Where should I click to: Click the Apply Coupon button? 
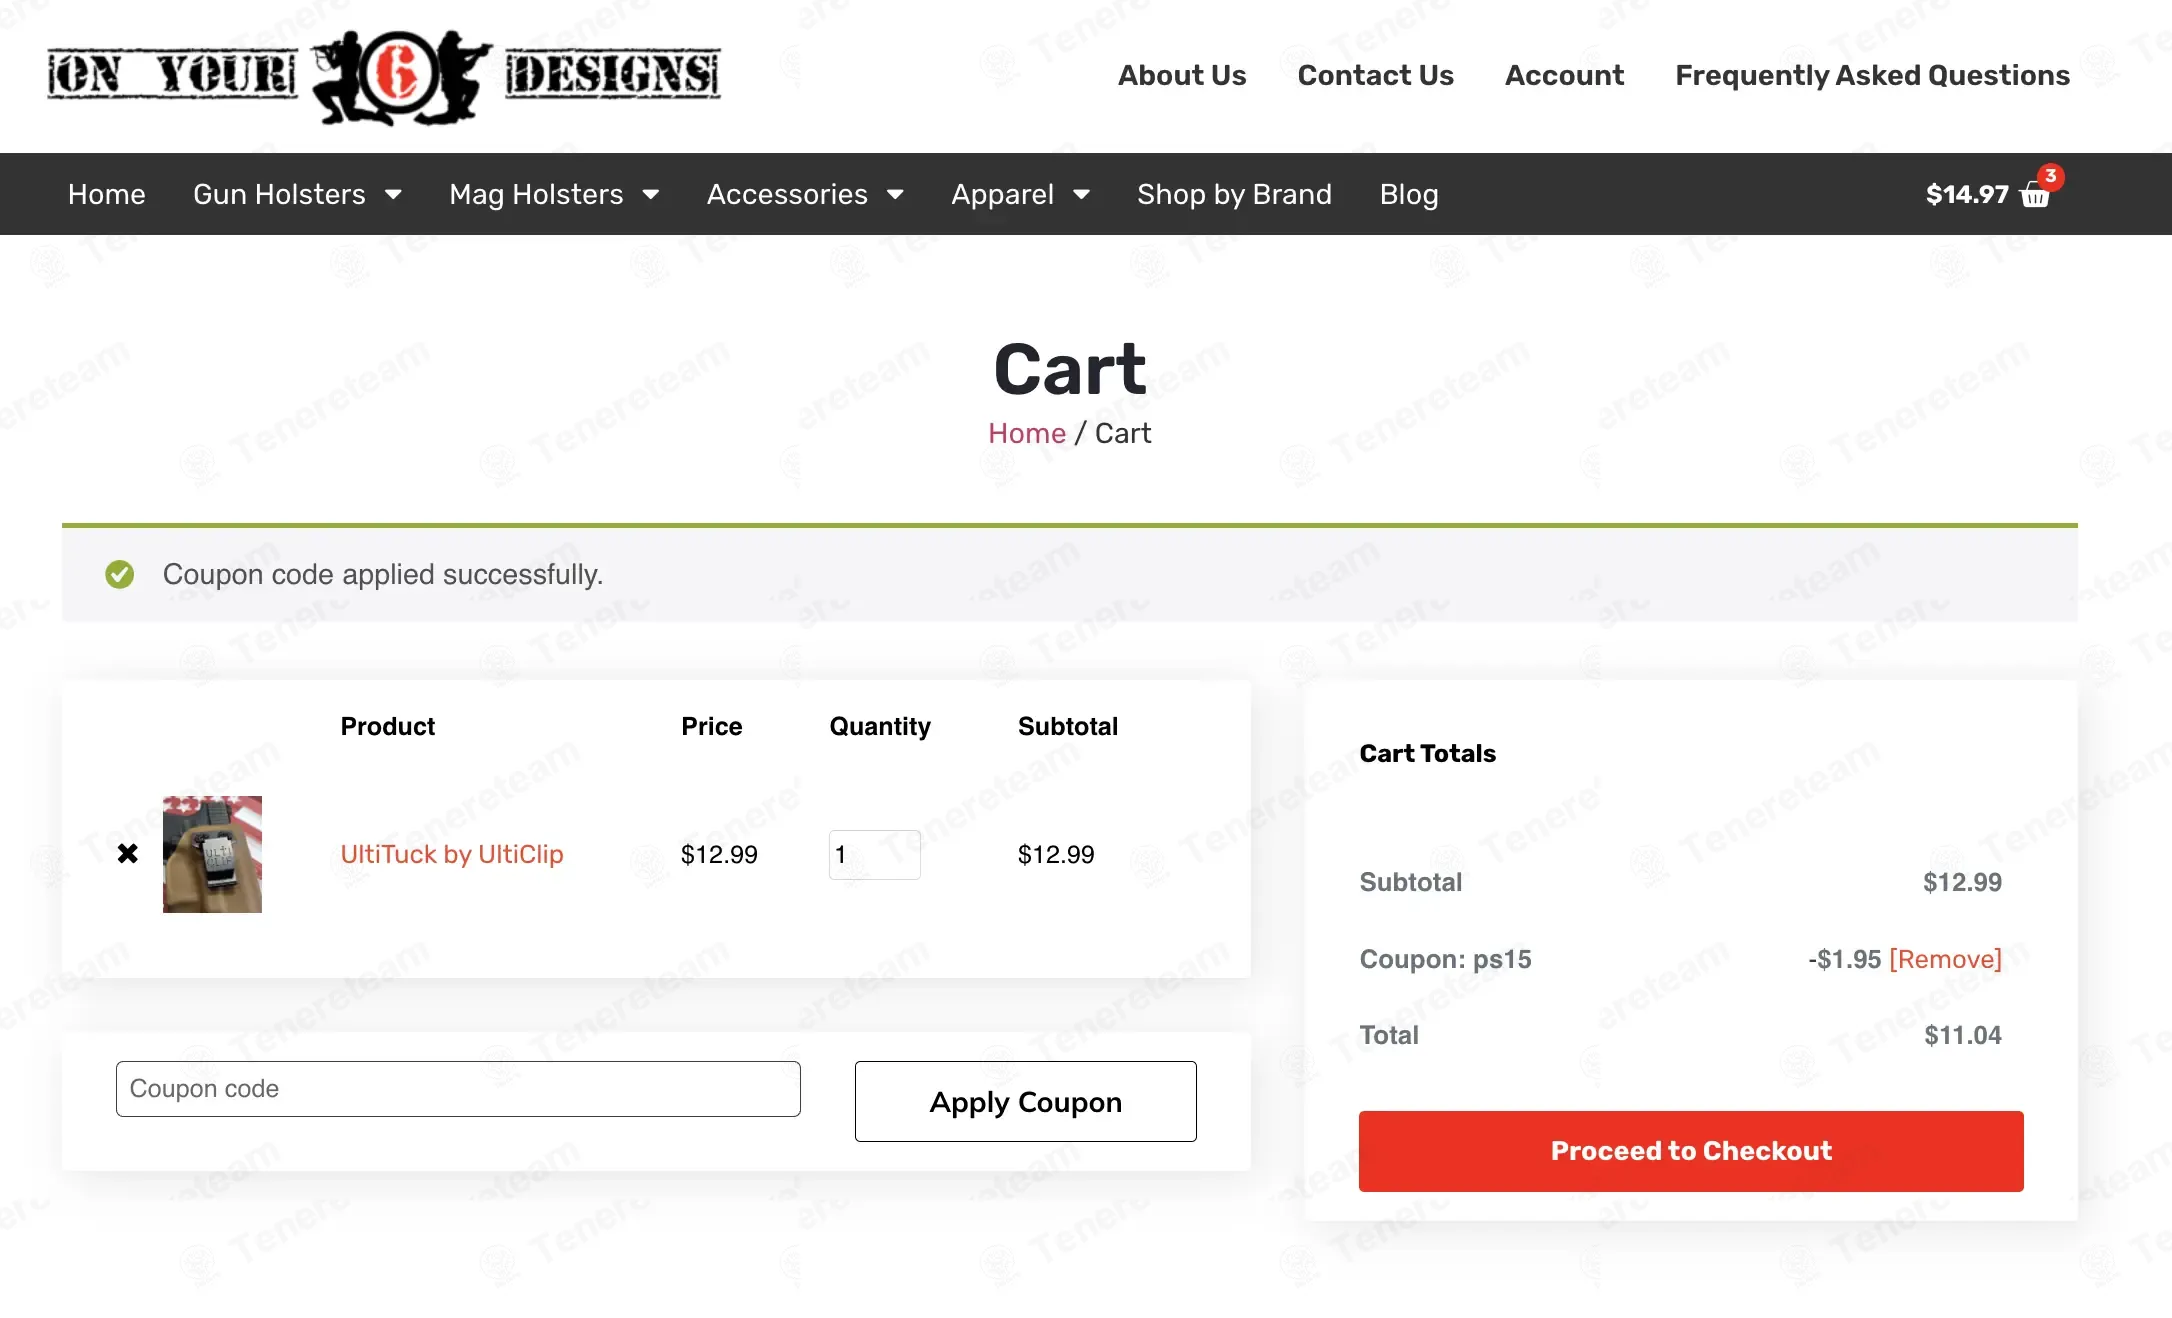tap(1025, 1101)
